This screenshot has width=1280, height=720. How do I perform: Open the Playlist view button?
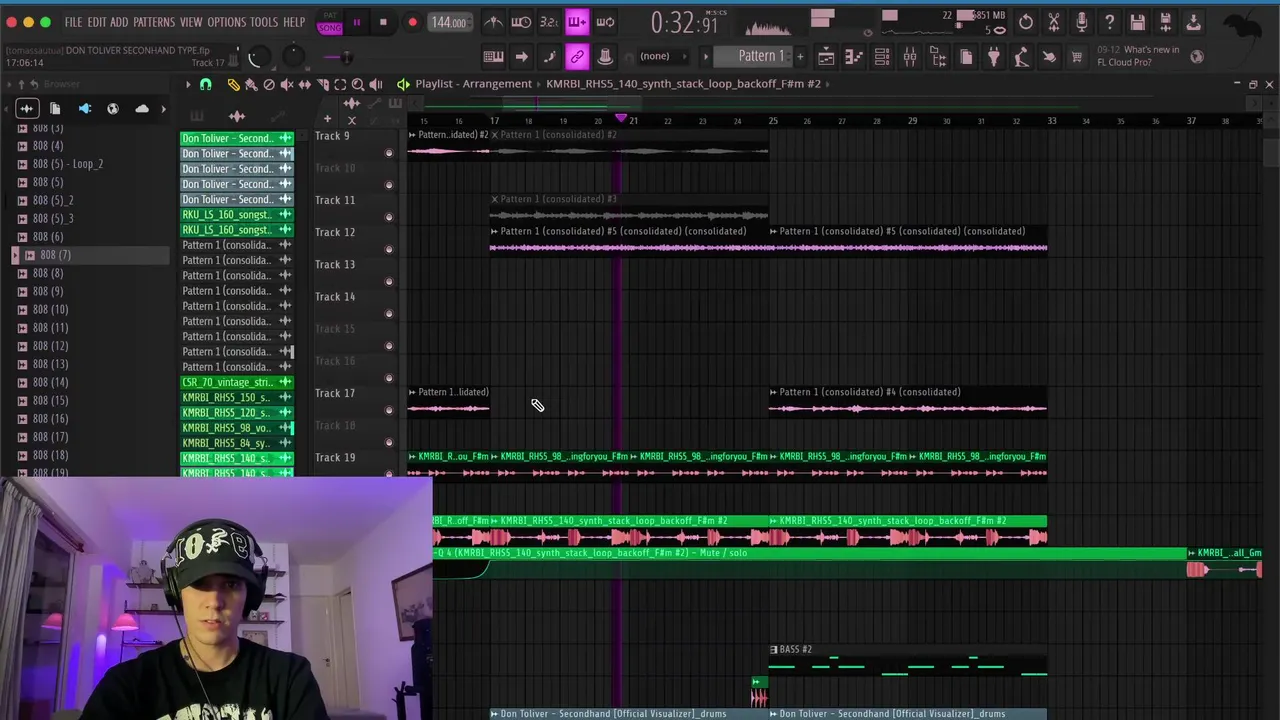826,57
